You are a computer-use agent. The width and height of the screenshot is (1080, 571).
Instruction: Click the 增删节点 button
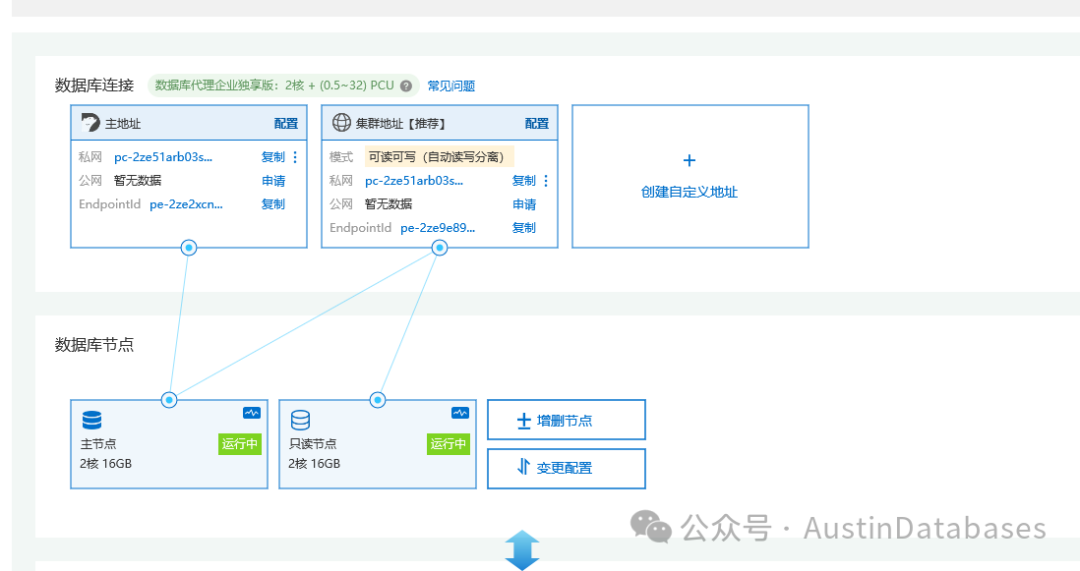point(566,419)
